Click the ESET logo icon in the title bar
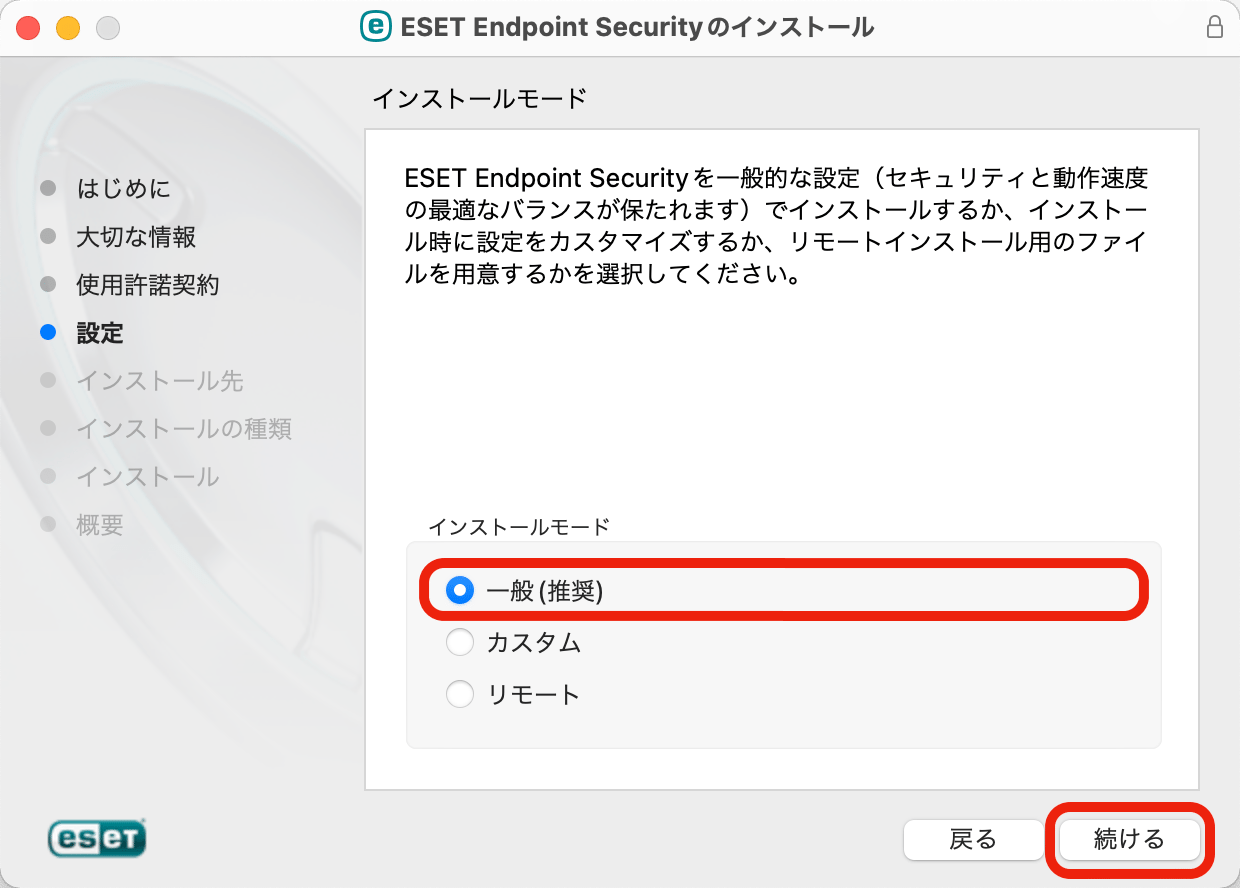1240x888 pixels. pyautogui.click(x=375, y=27)
